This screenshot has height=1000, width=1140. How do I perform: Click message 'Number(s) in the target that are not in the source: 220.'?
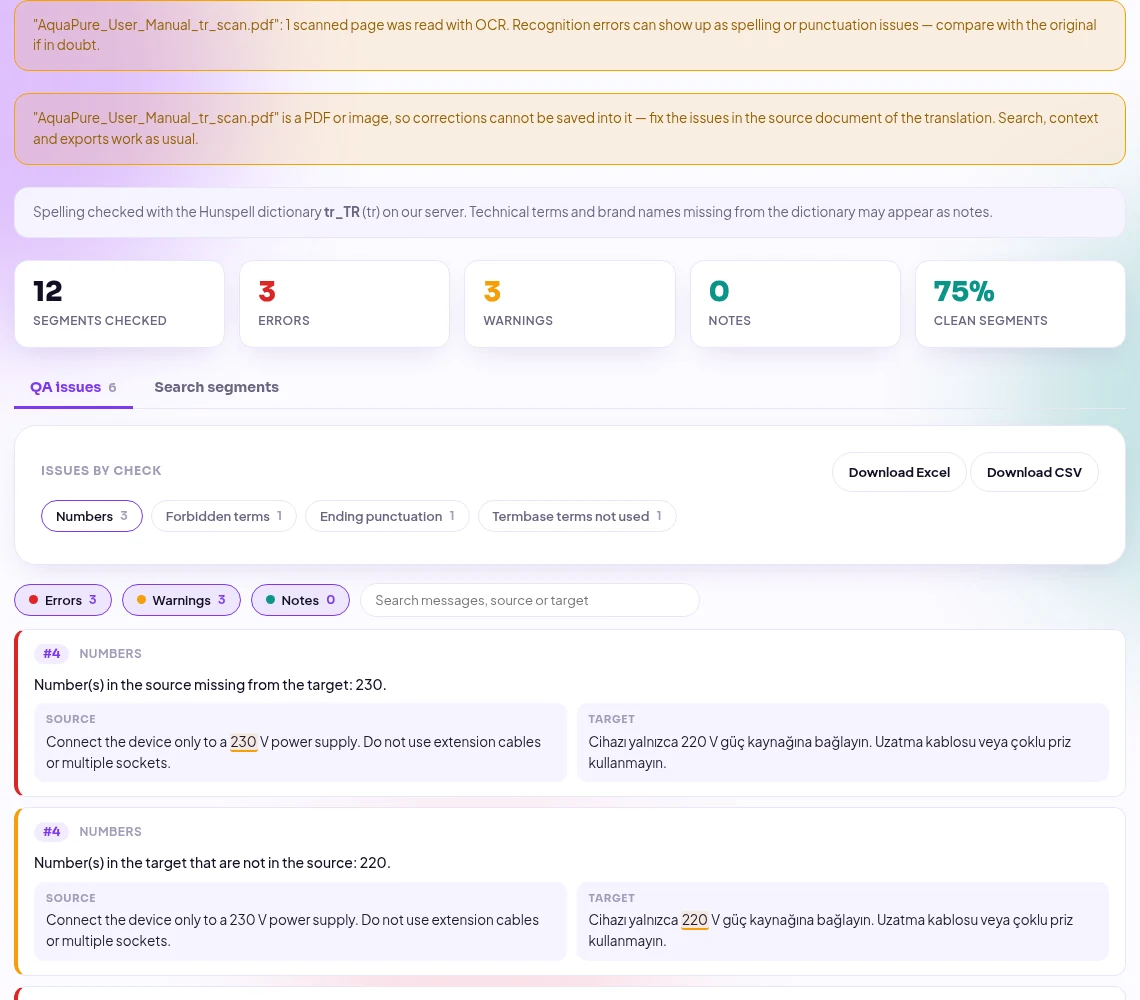pos(212,863)
